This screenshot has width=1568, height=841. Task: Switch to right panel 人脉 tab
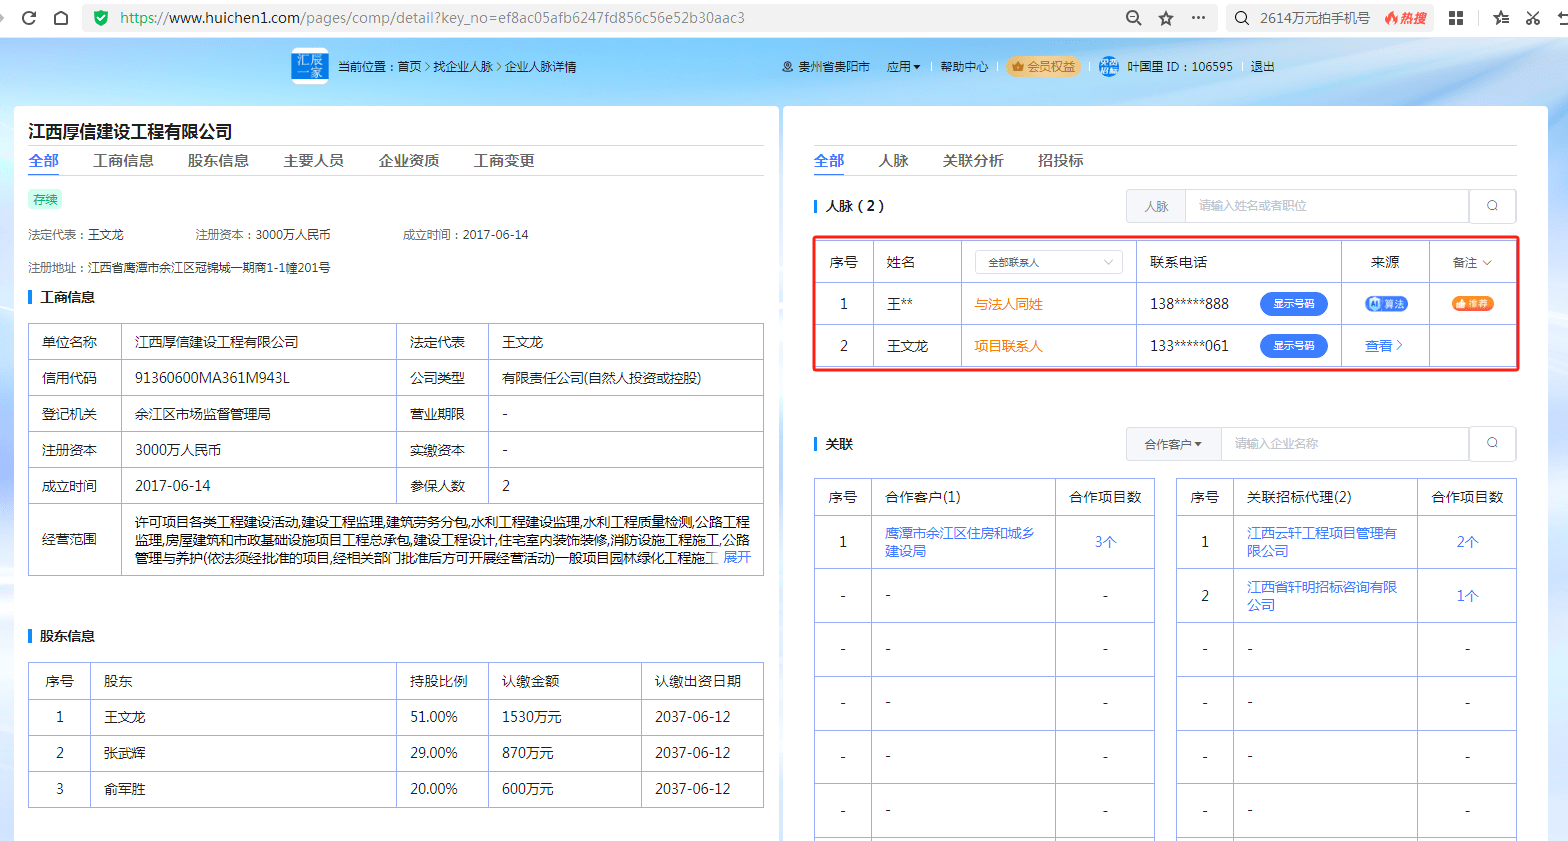pos(893,161)
